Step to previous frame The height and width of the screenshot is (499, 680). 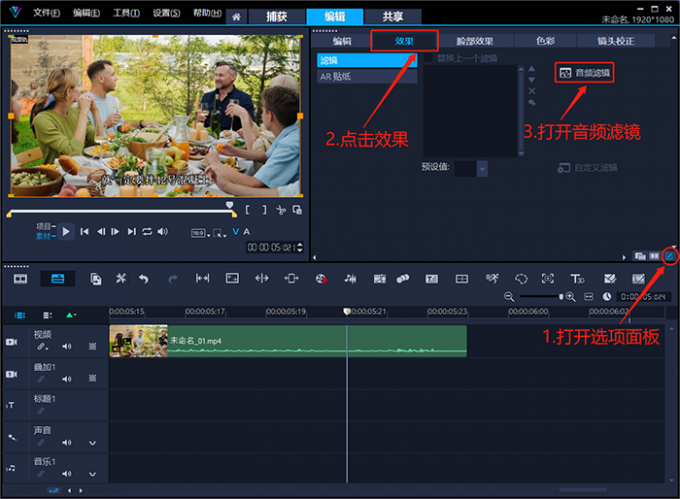click(x=101, y=232)
